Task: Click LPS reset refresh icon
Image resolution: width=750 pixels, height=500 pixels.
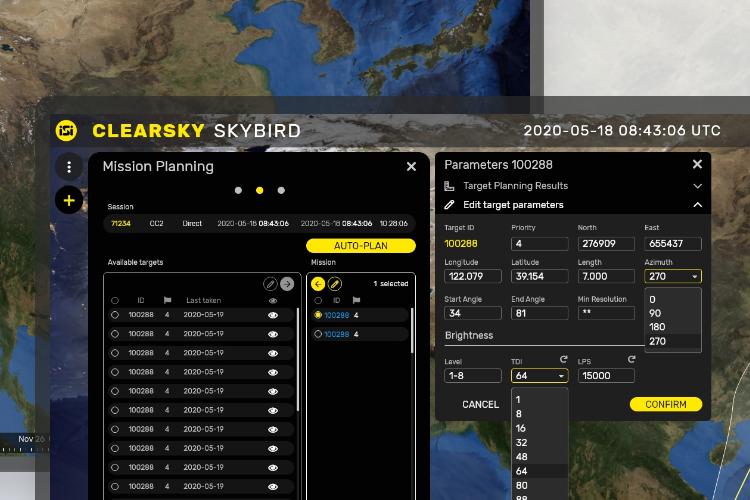Action: [x=631, y=359]
